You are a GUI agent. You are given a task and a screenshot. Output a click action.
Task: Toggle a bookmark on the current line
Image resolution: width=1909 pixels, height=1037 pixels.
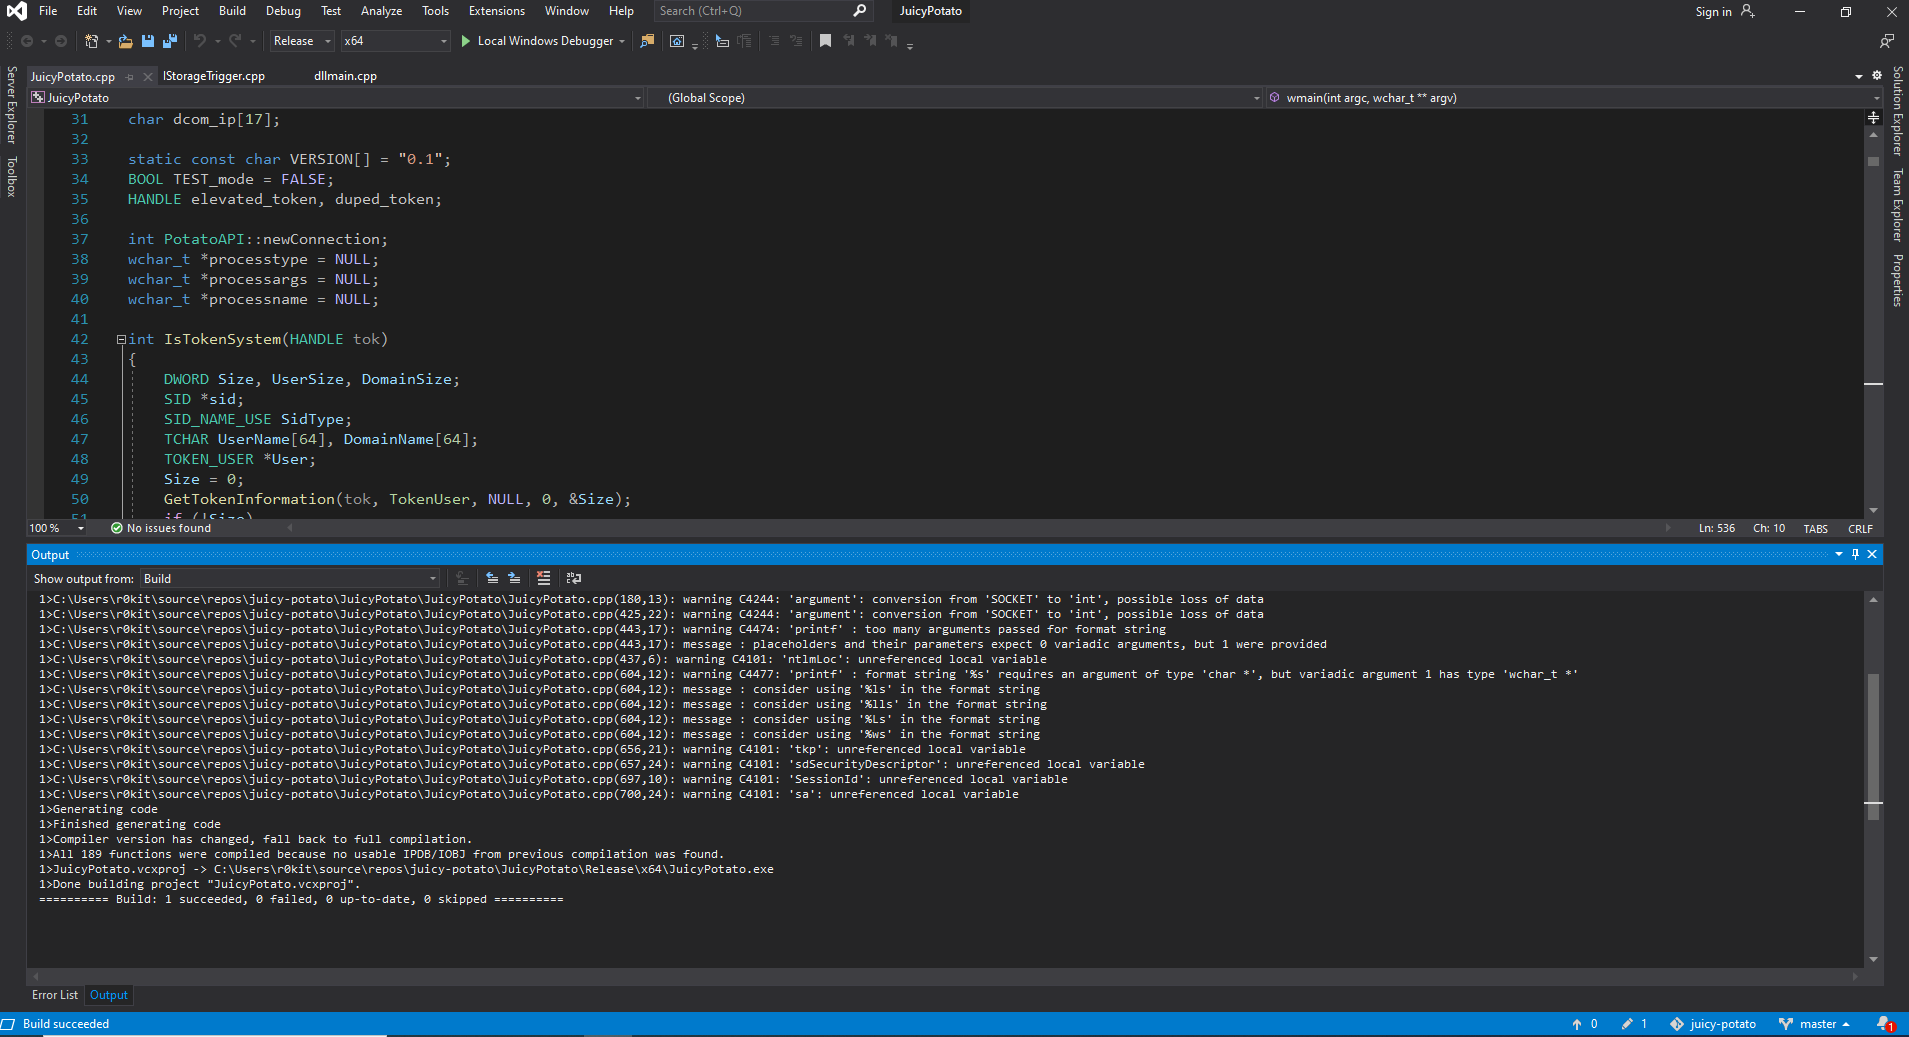coord(826,41)
